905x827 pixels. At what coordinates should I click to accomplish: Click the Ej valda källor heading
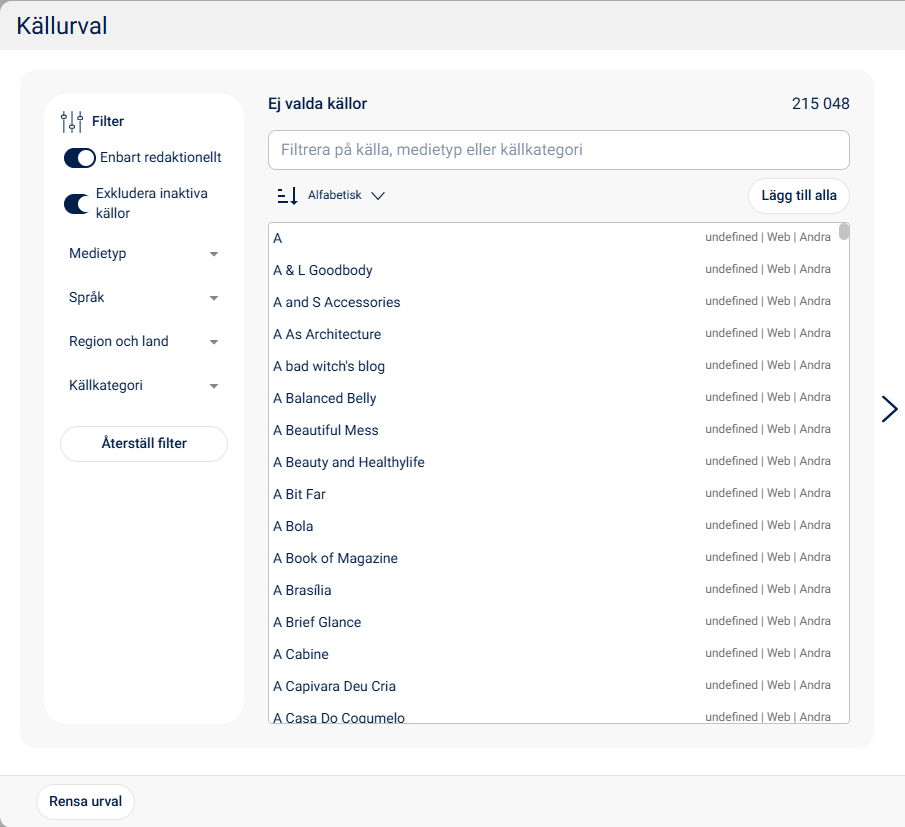pos(317,104)
